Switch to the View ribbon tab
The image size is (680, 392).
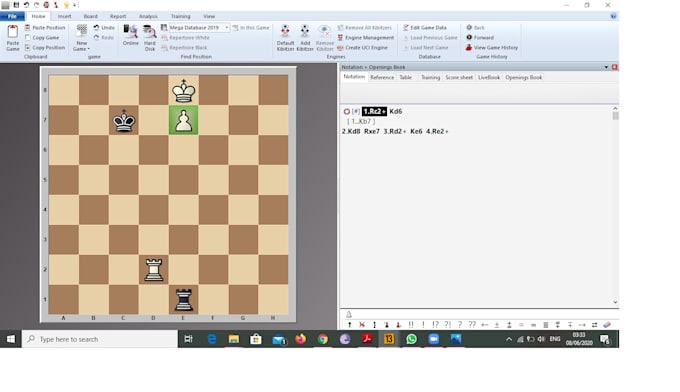click(209, 16)
